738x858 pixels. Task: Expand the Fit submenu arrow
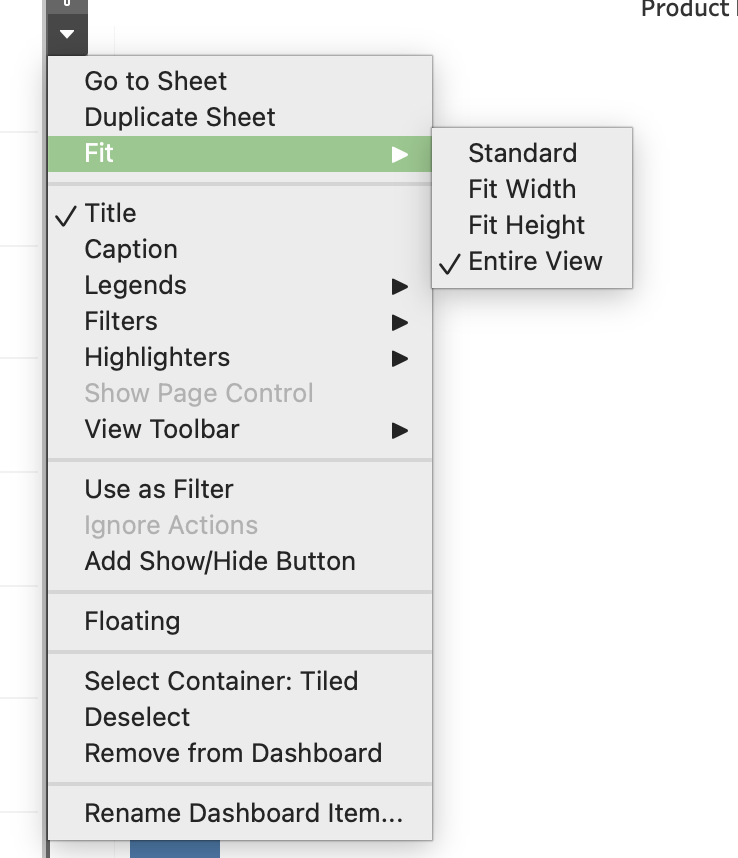tap(400, 154)
